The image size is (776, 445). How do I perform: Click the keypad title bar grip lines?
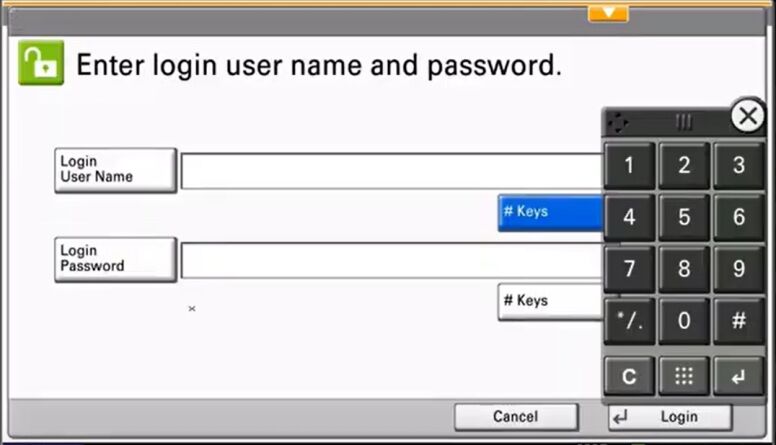[684, 121]
